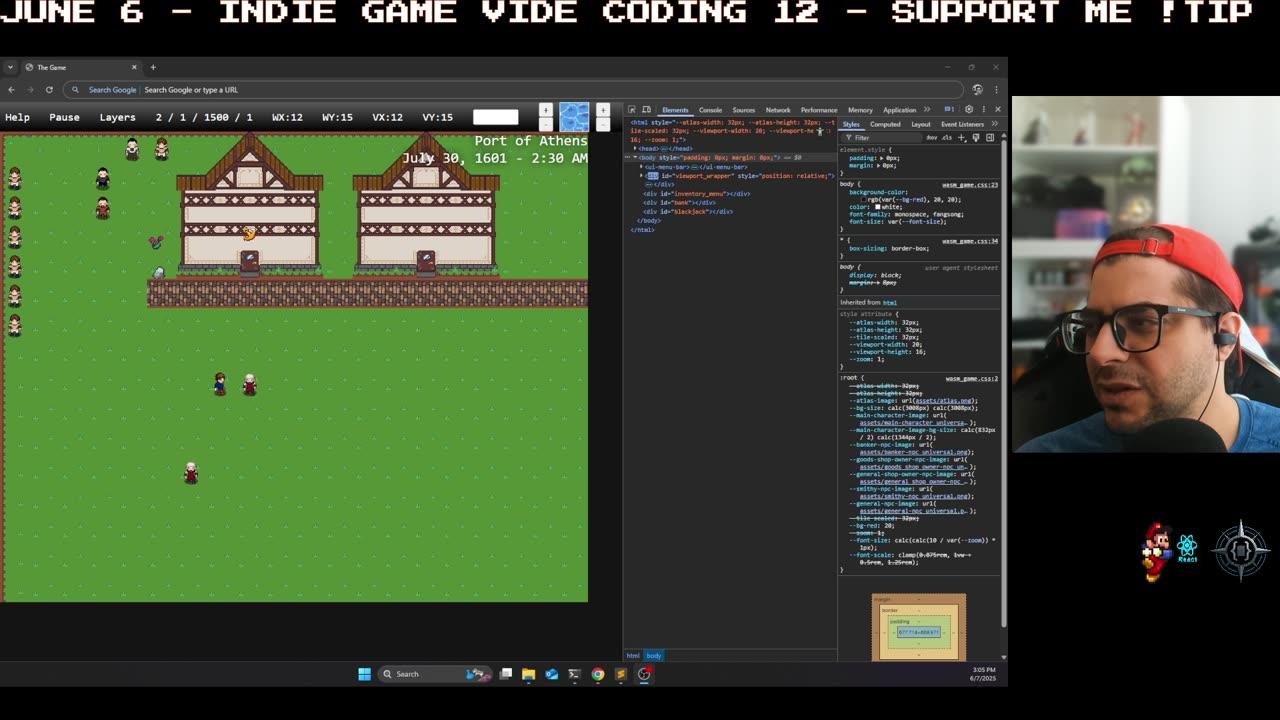Image resolution: width=1280 pixels, height=720 pixels.
Task: Open the DevTools three-dot customize menu
Action: (984, 110)
